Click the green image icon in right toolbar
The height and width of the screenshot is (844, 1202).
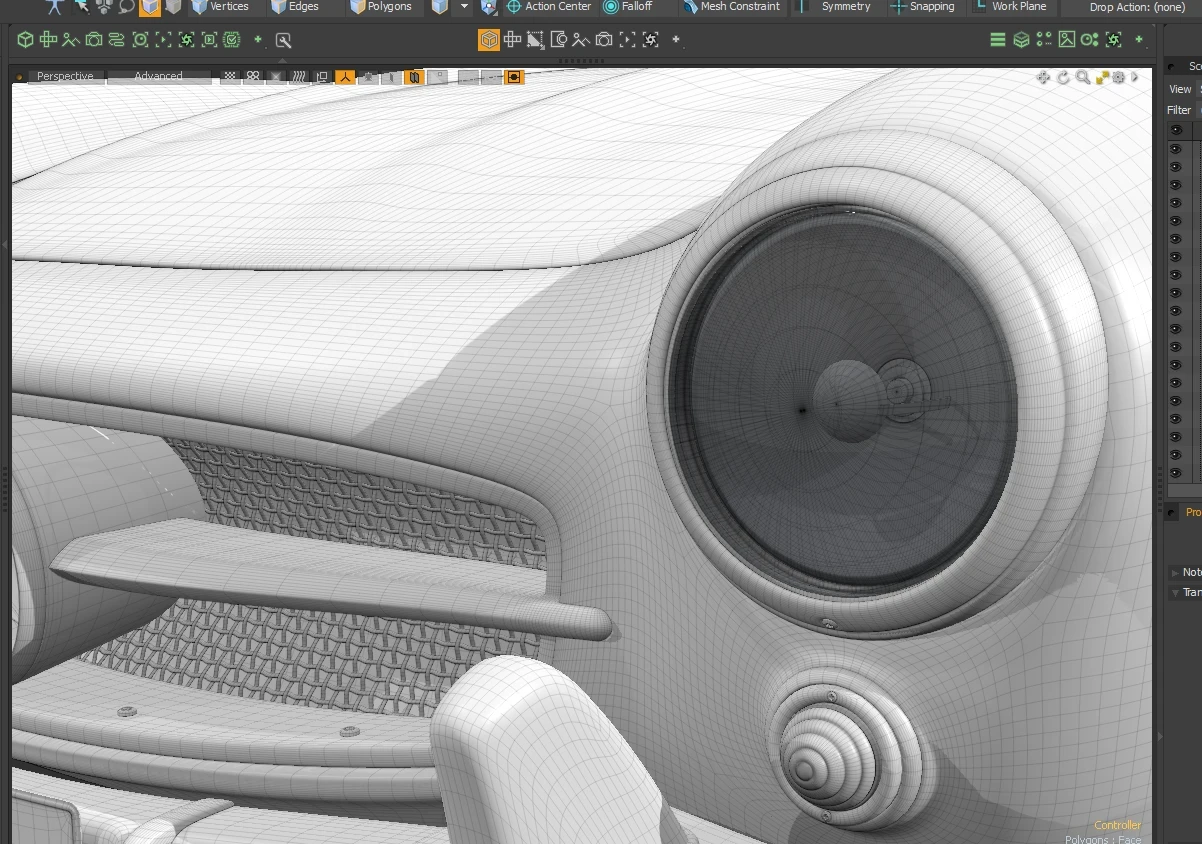(1067, 40)
